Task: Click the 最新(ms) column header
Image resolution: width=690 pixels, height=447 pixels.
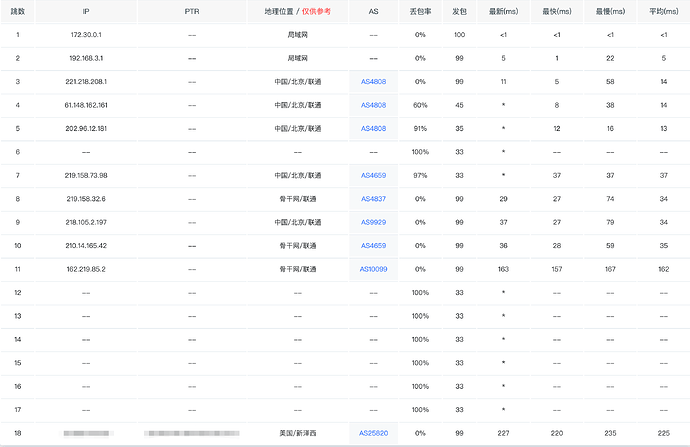Action: (x=503, y=11)
